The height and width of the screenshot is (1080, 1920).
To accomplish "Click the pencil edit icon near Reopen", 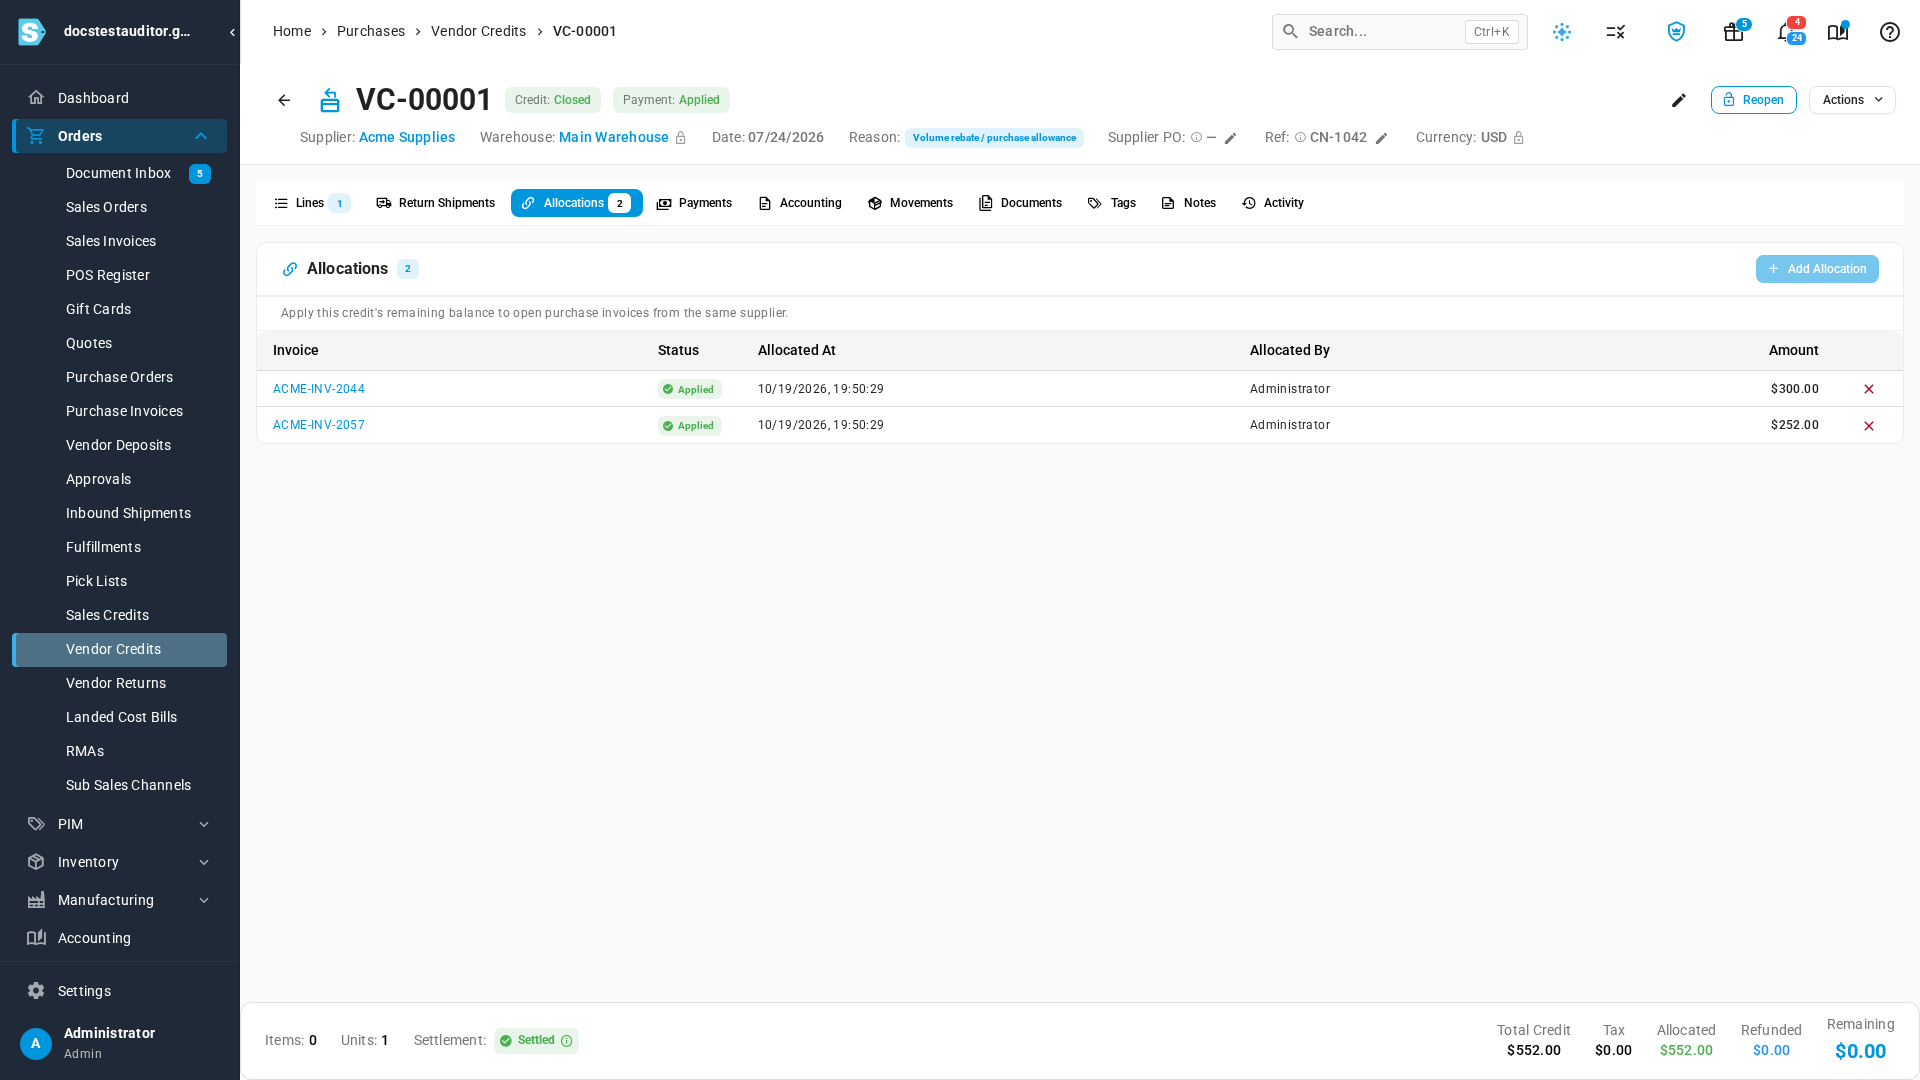I will 1679,100.
